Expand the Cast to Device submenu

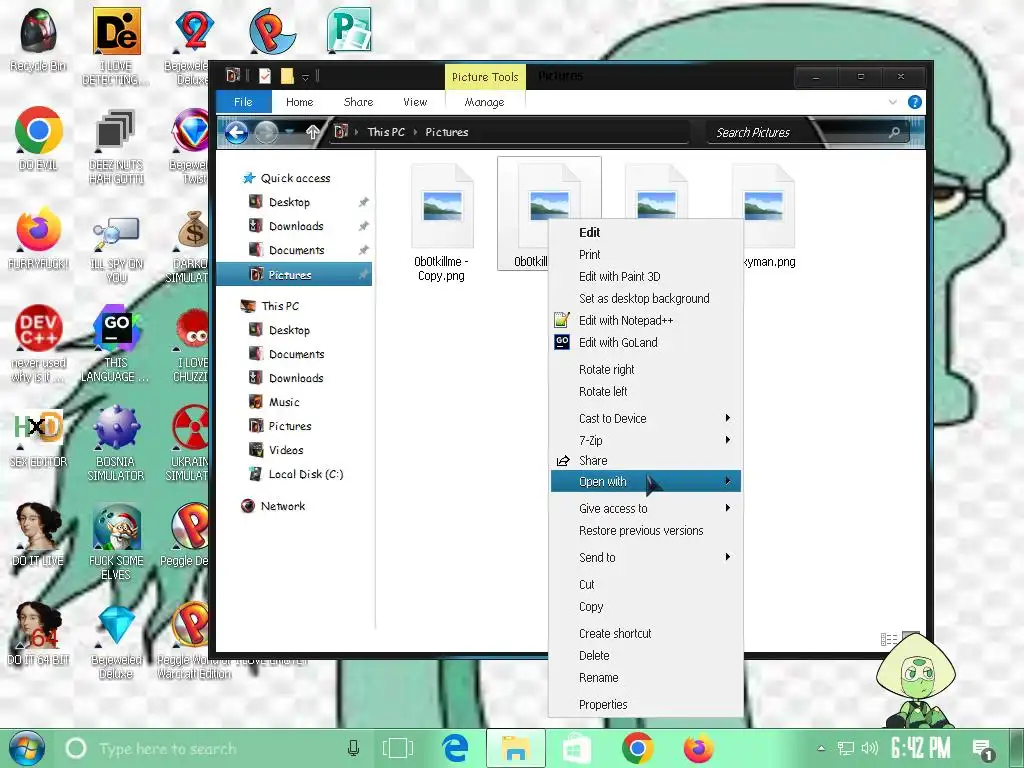[646, 419]
